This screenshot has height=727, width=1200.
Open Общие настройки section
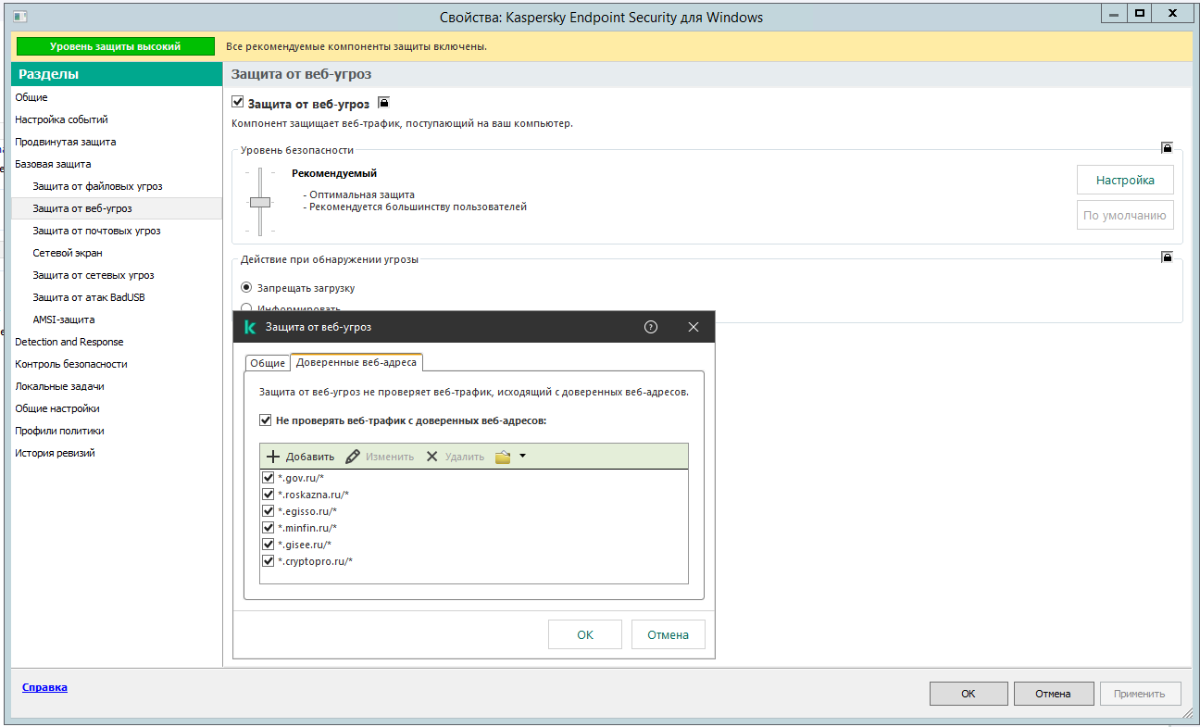pos(57,408)
